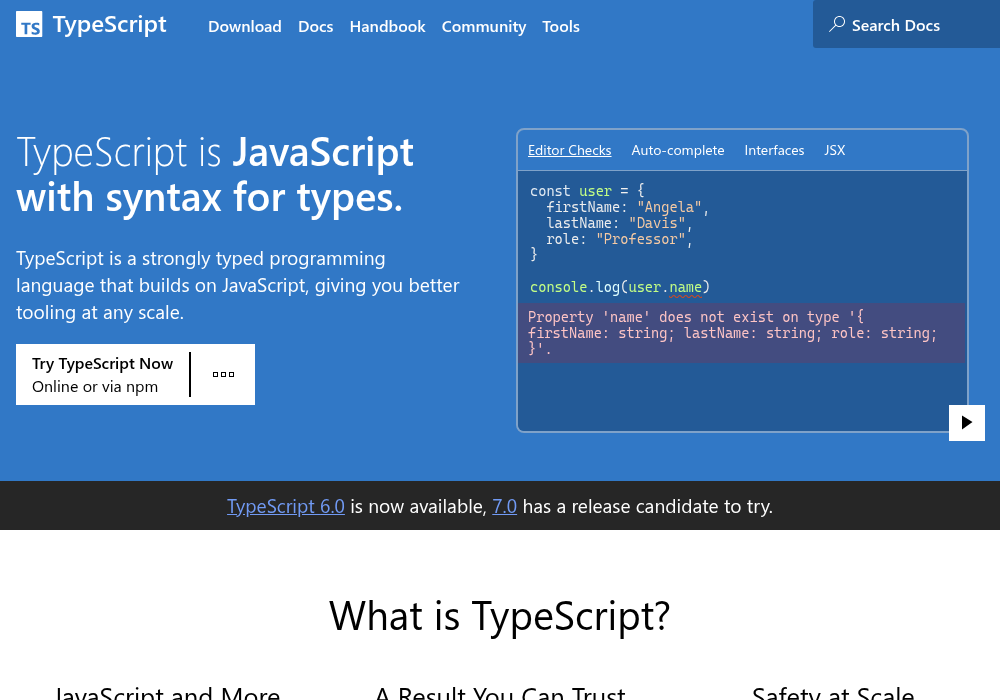Select Tools in the top navigation
The image size is (1000, 700).
point(561,27)
